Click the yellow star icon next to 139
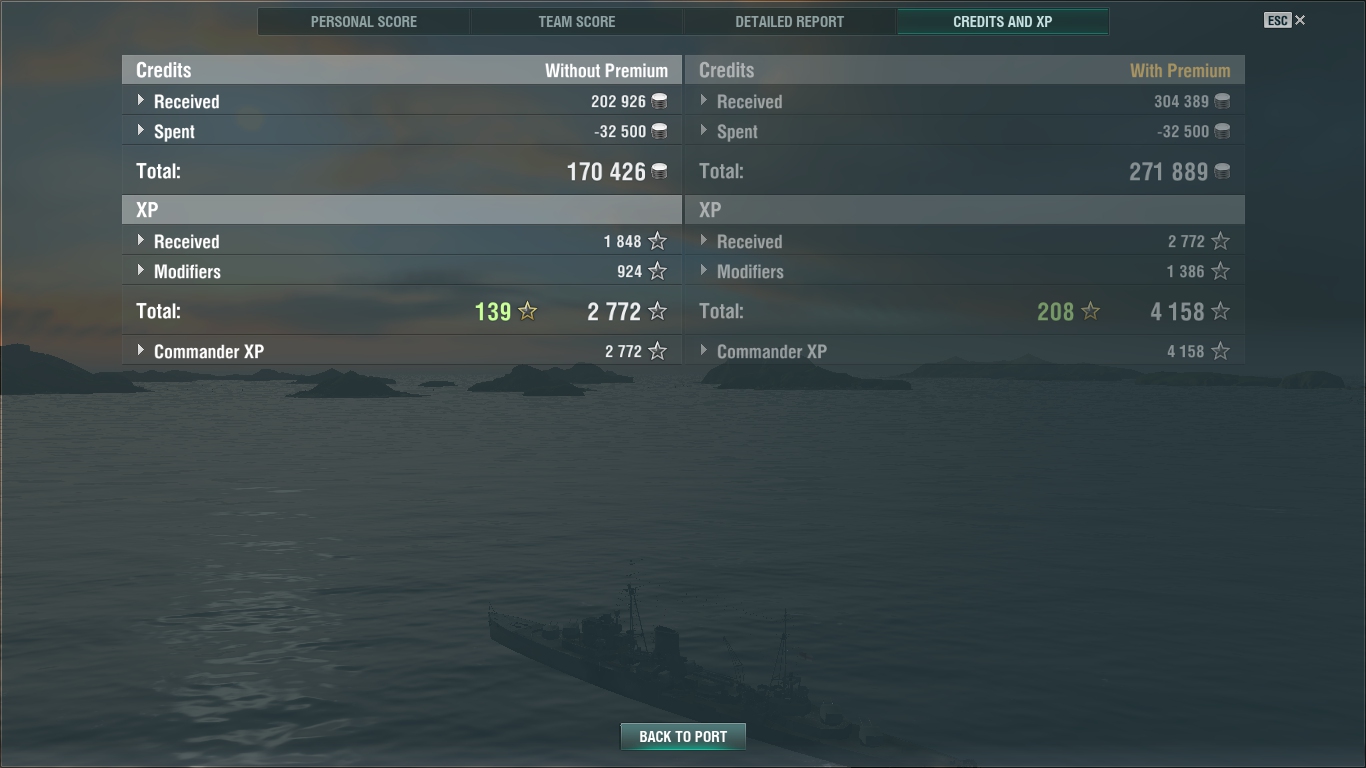 click(527, 311)
